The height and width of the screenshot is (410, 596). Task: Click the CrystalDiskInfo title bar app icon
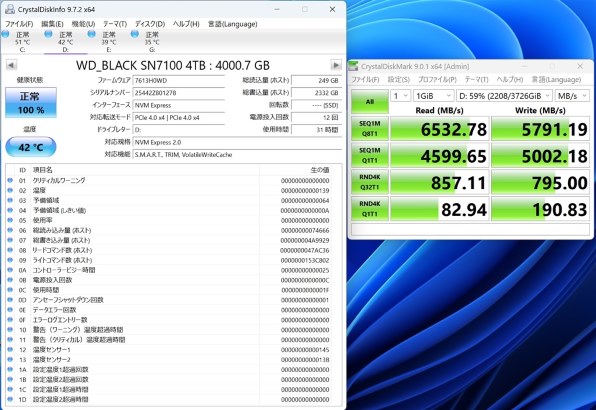[10, 9]
